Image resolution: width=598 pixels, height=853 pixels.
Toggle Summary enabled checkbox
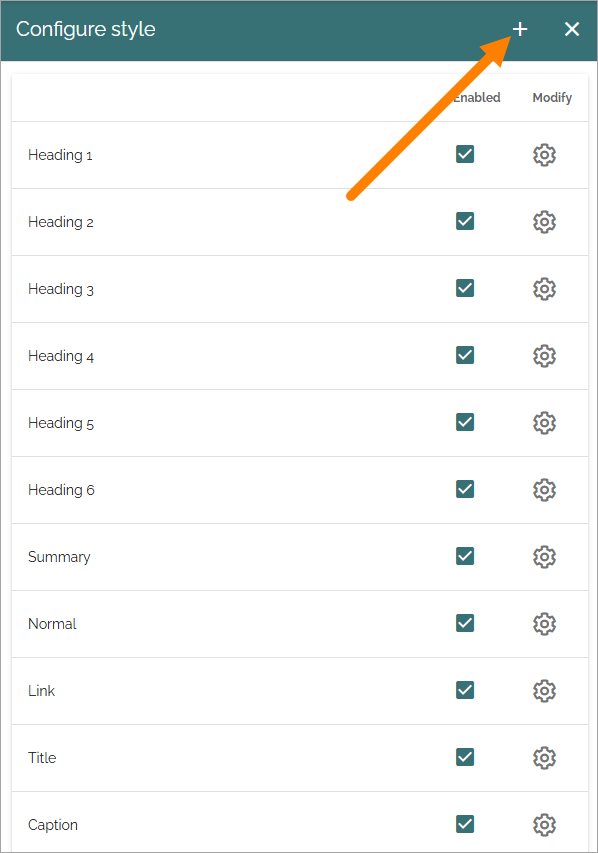coord(465,556)
